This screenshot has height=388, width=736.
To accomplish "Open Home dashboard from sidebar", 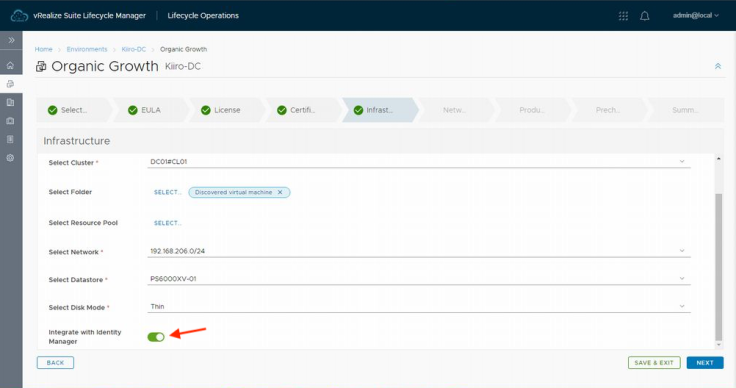I will [x=10, y=66].
